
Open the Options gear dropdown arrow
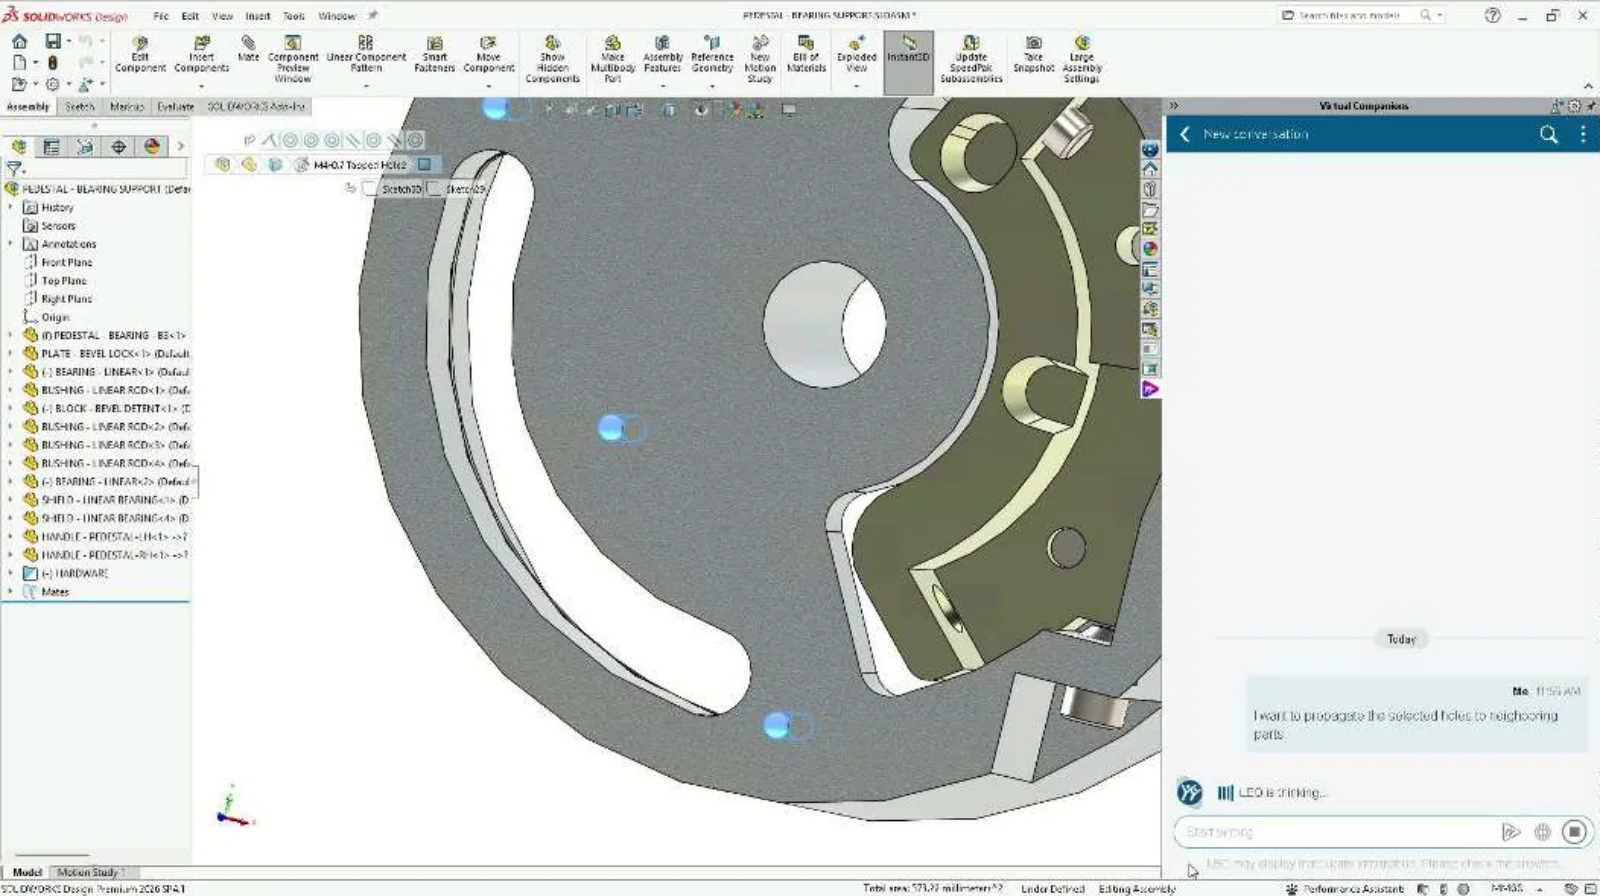[68, 85]
